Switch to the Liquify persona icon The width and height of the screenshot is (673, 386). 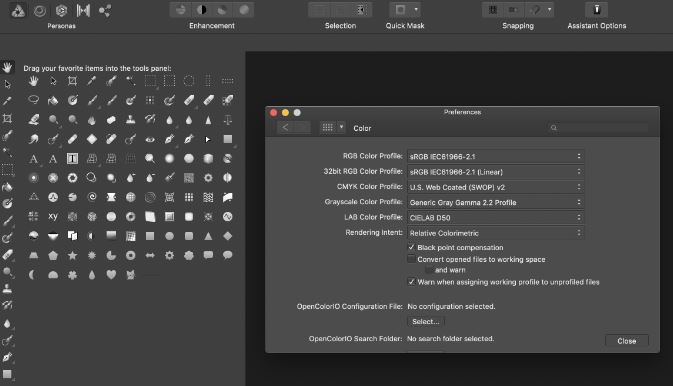pos(39,10)
